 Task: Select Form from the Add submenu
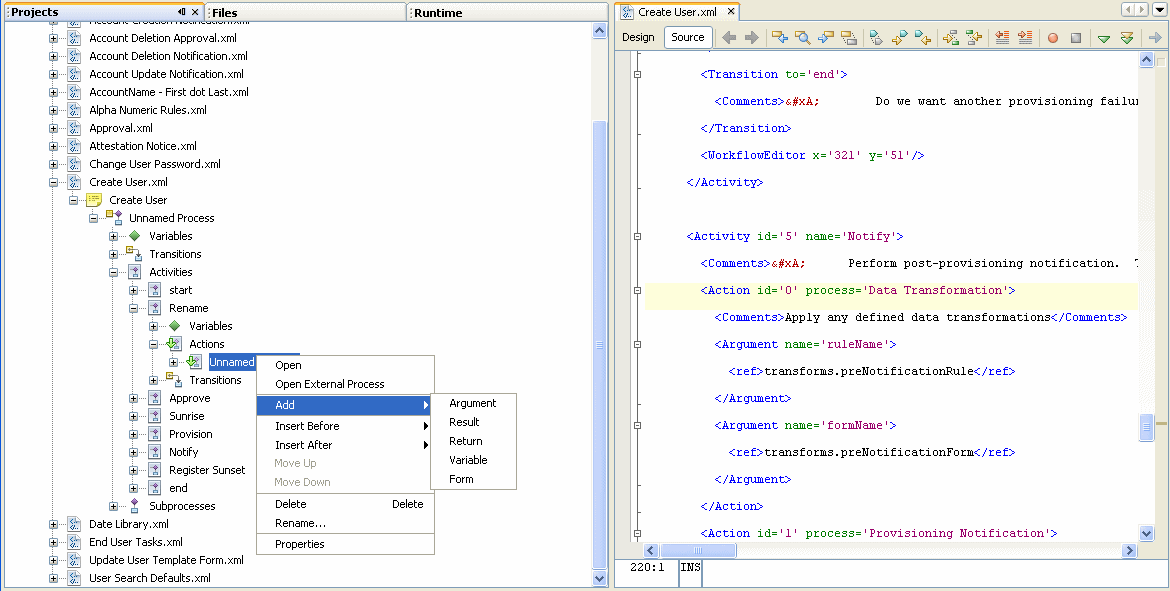473,479
